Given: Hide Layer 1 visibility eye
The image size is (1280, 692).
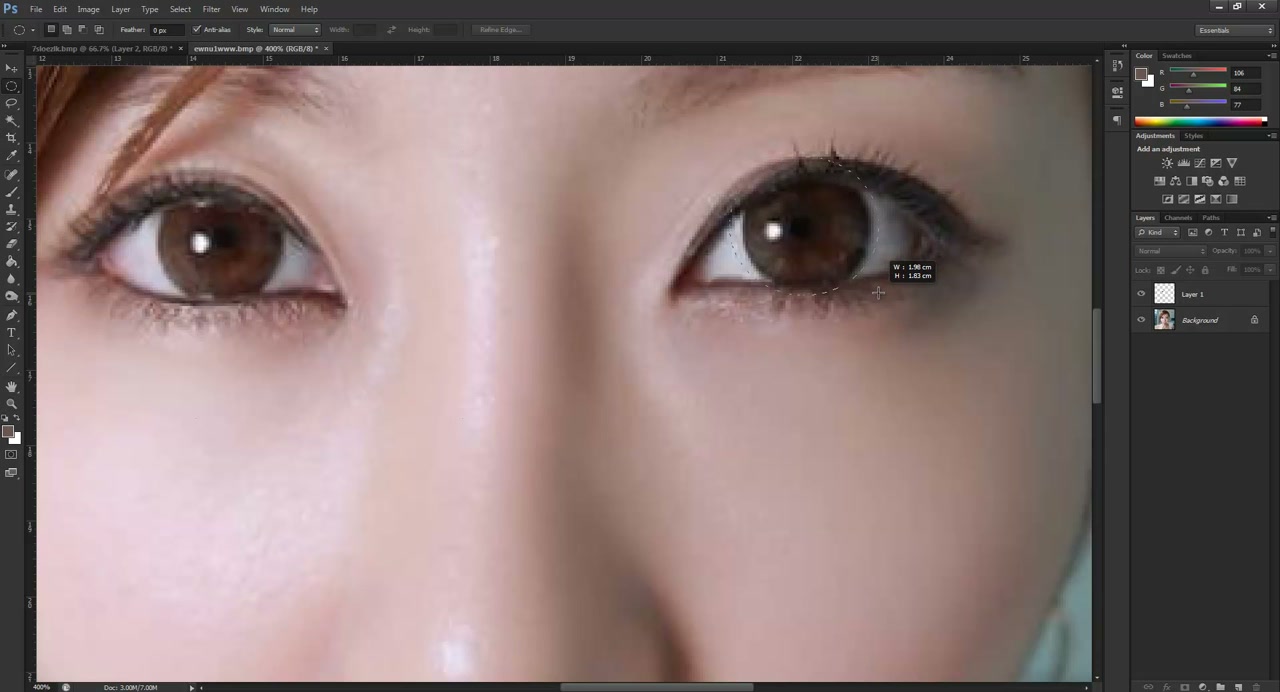Looking at the screenshot, I should click(1141, 294).
